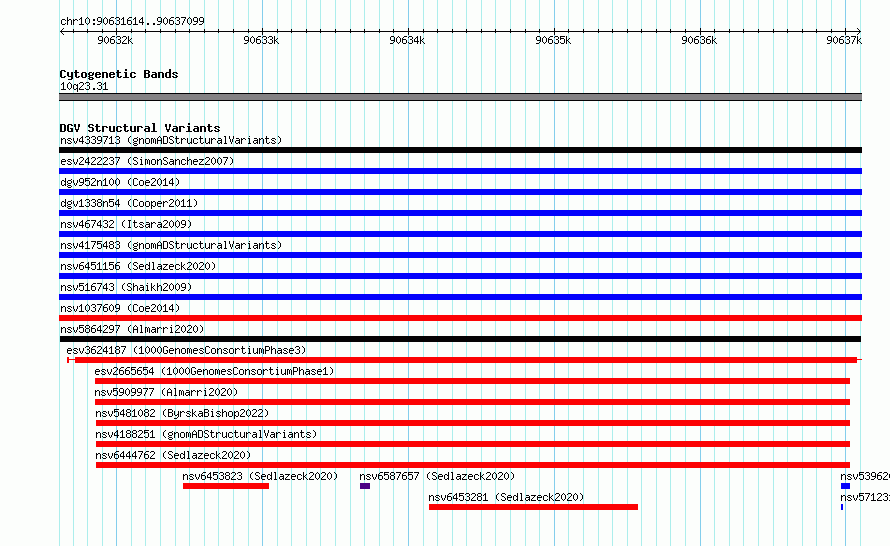Open dgv1338n54 (Cooper2011) variant label
The image size is (890, 546).
coord(129,203)
